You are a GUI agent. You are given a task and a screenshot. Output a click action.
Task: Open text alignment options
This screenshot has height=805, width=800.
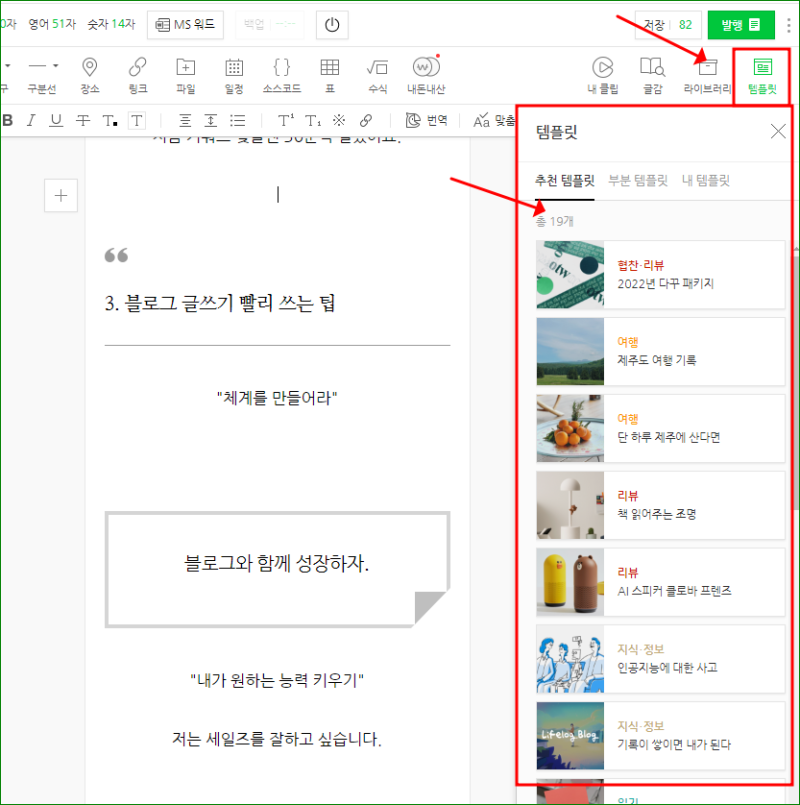pos(185,120)
